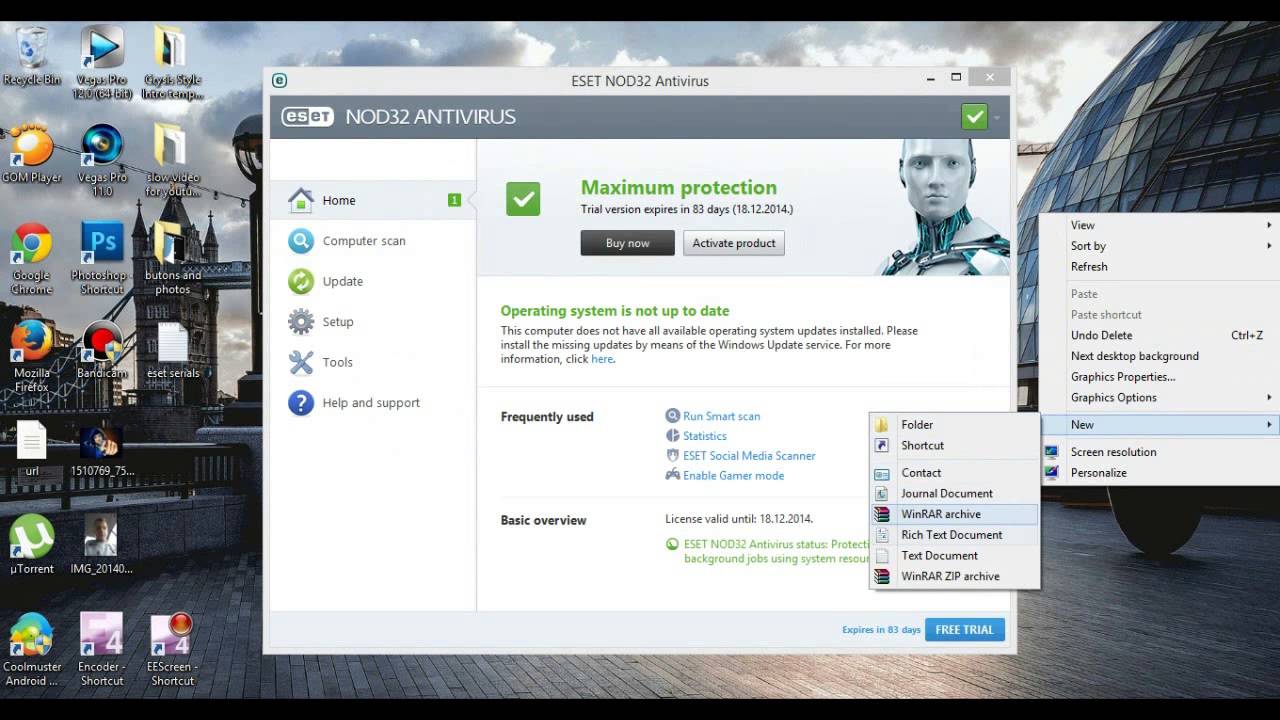Launch the Coolmuster Android desktop icon
The height and width of the screenshot is (720, 1280).
(32, 650)
